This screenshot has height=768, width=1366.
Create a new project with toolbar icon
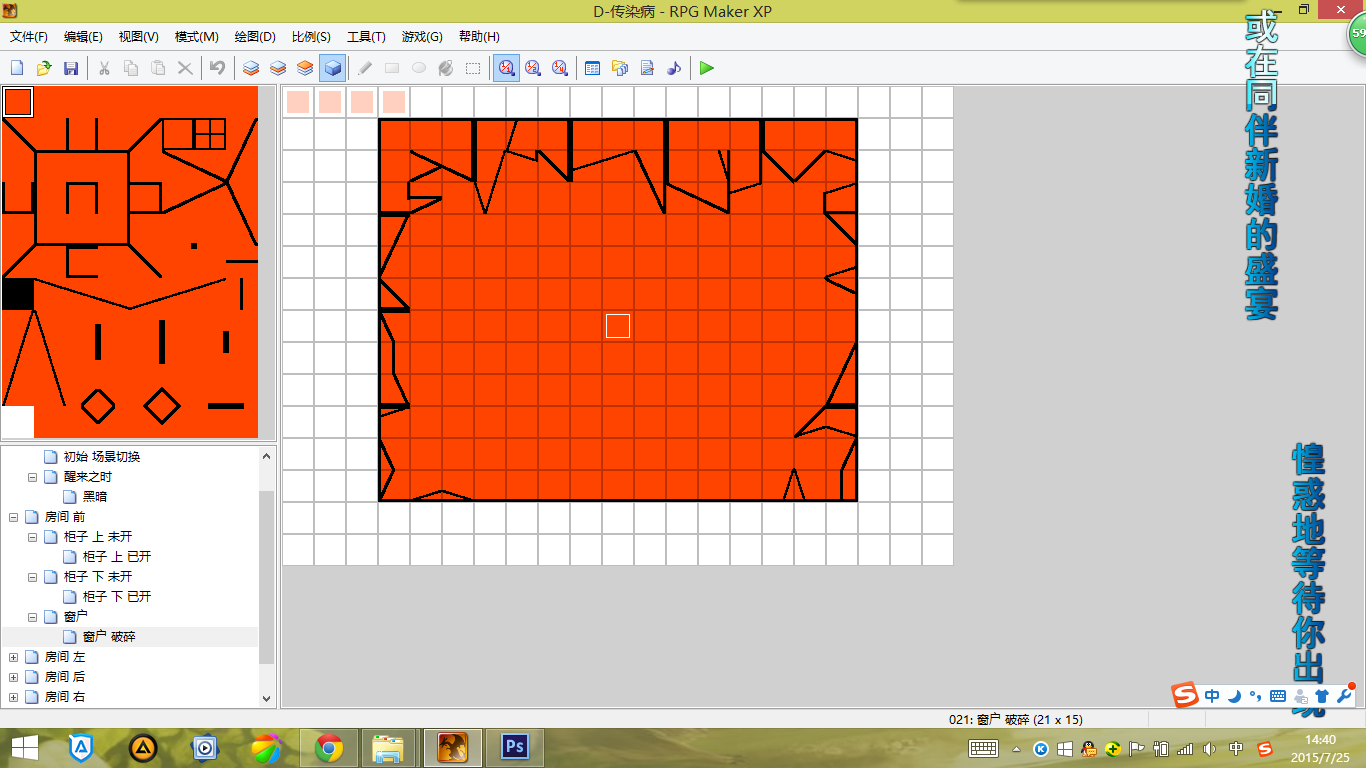coord(17,68)
